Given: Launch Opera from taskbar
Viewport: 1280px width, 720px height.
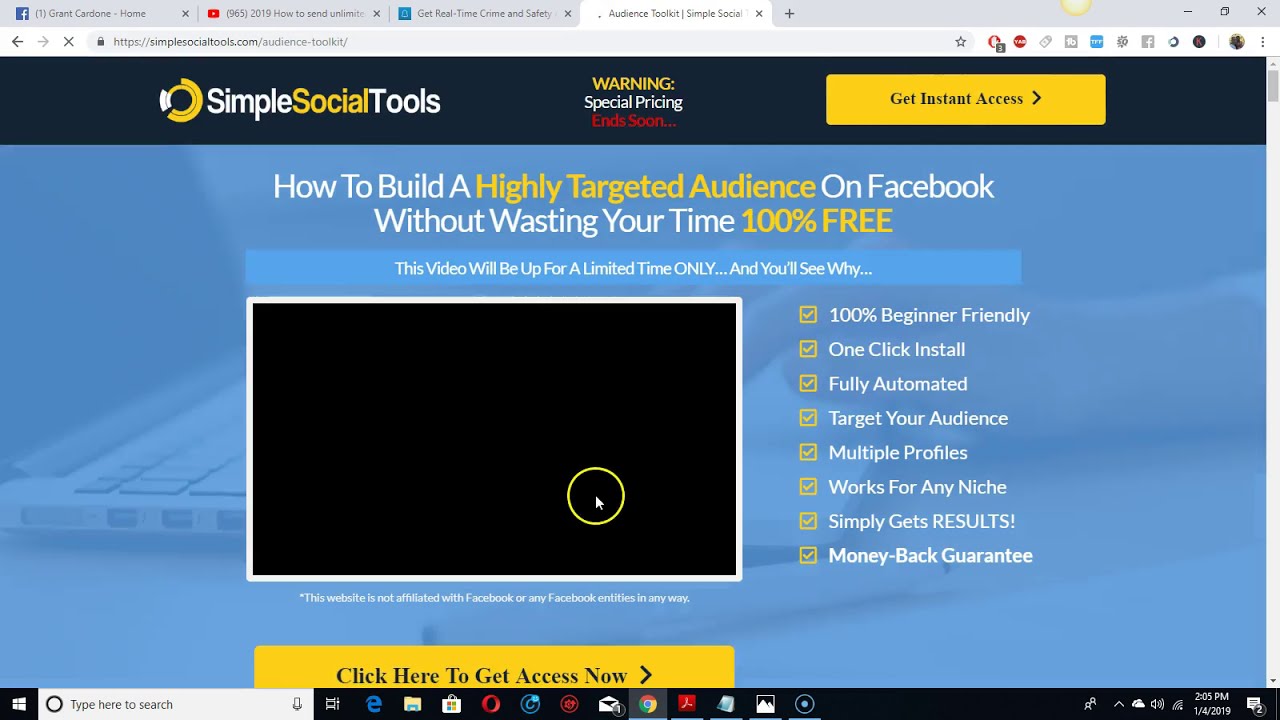Looking at the screenshot, I should (x=491, y=704).
